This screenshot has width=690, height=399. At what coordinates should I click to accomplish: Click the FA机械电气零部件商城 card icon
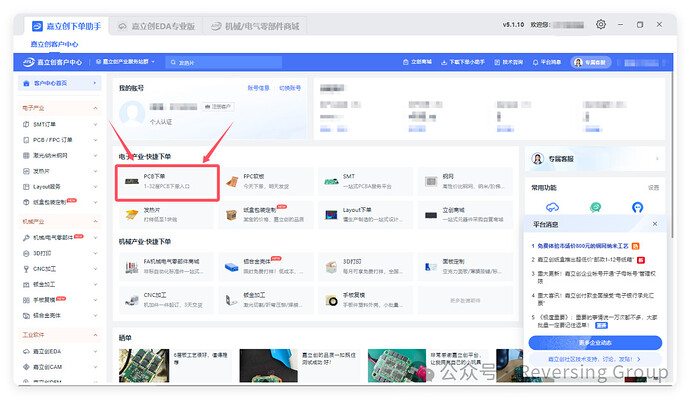point(132,267)
